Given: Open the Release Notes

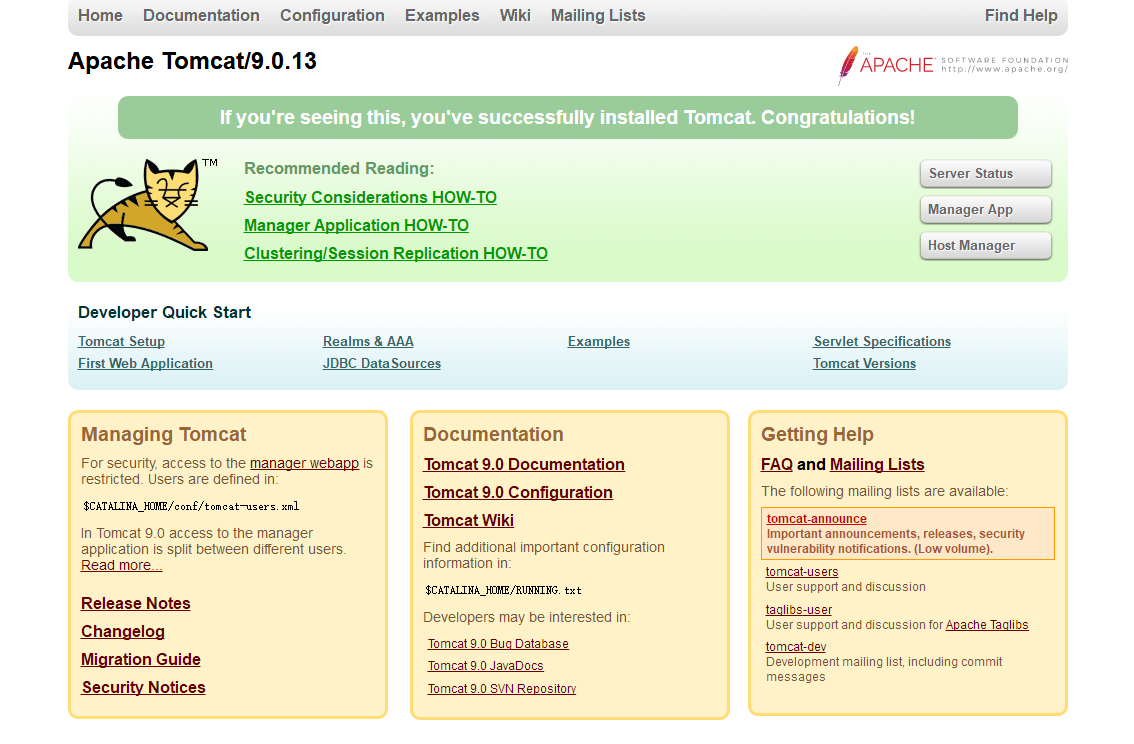Looking at the screenshot, I should coord(135,603).
